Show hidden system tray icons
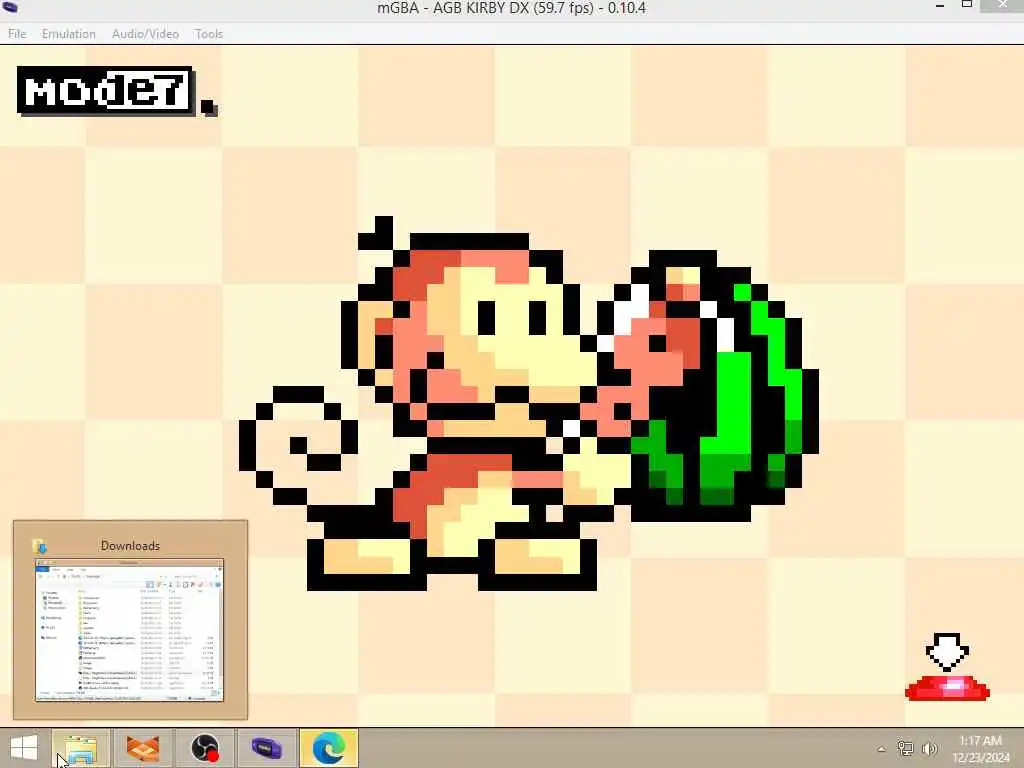 click(882, 749)
